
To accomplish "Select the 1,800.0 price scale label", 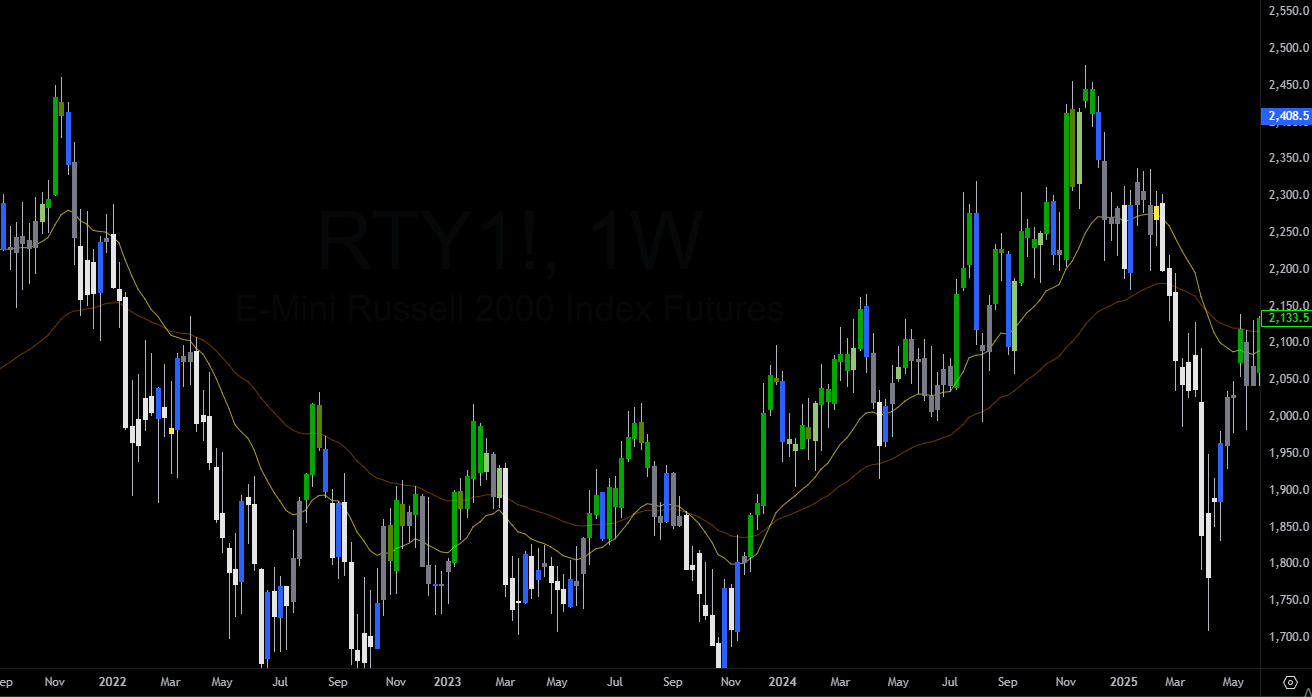I will pos(1288,563).
